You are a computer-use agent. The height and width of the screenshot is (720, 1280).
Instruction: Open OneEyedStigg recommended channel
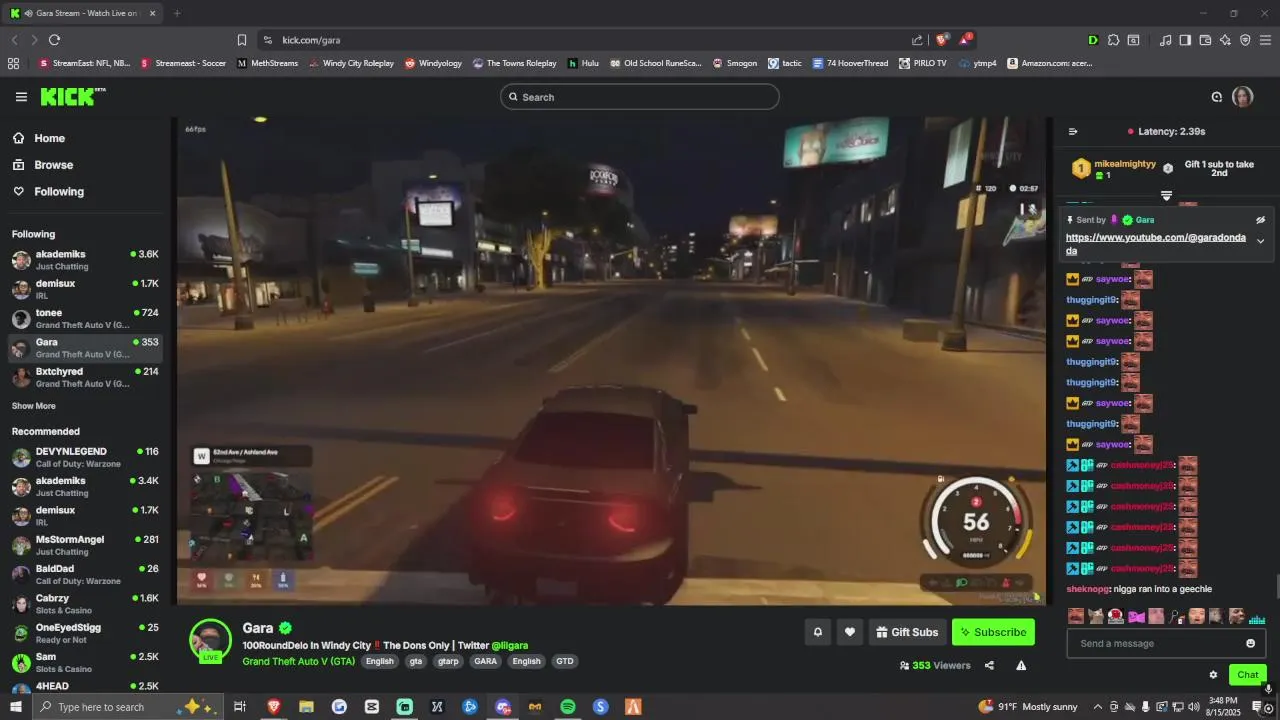85,633
